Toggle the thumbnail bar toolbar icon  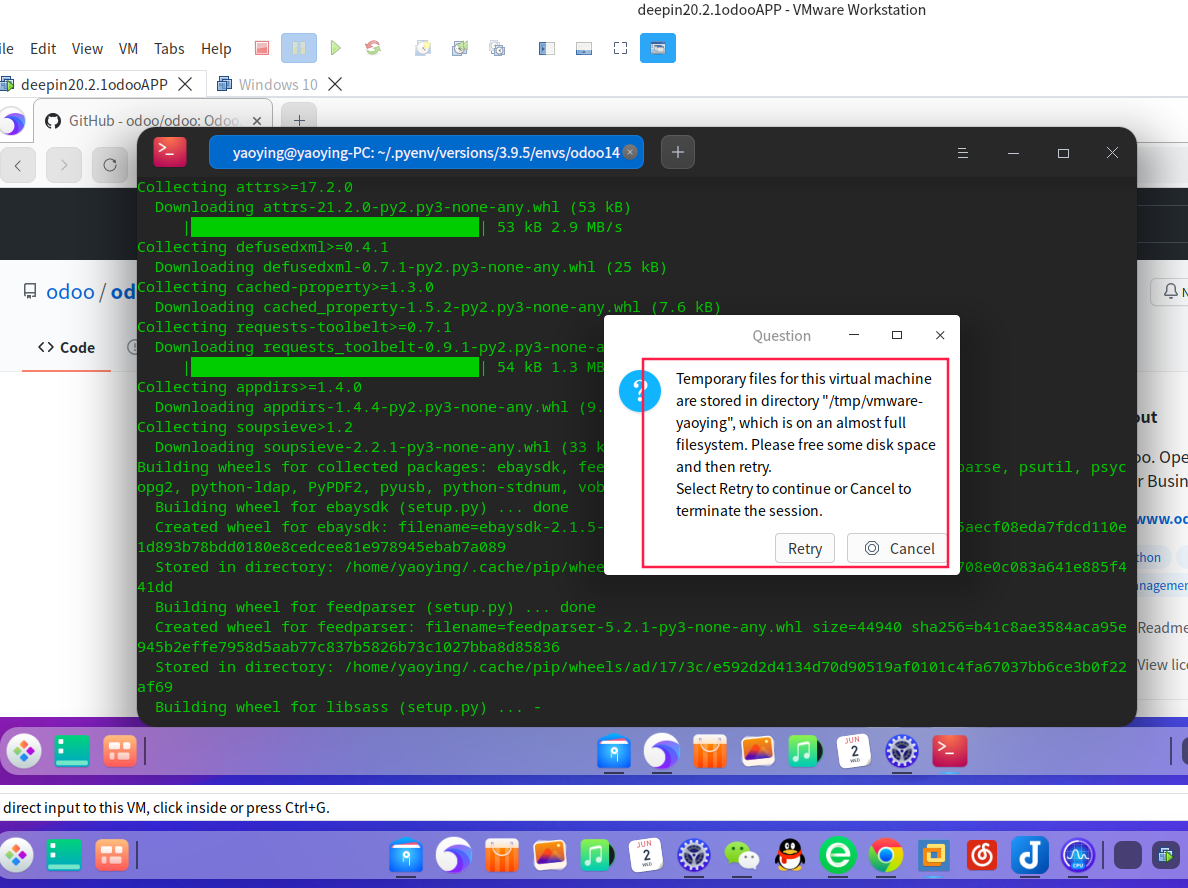point(583,48)
